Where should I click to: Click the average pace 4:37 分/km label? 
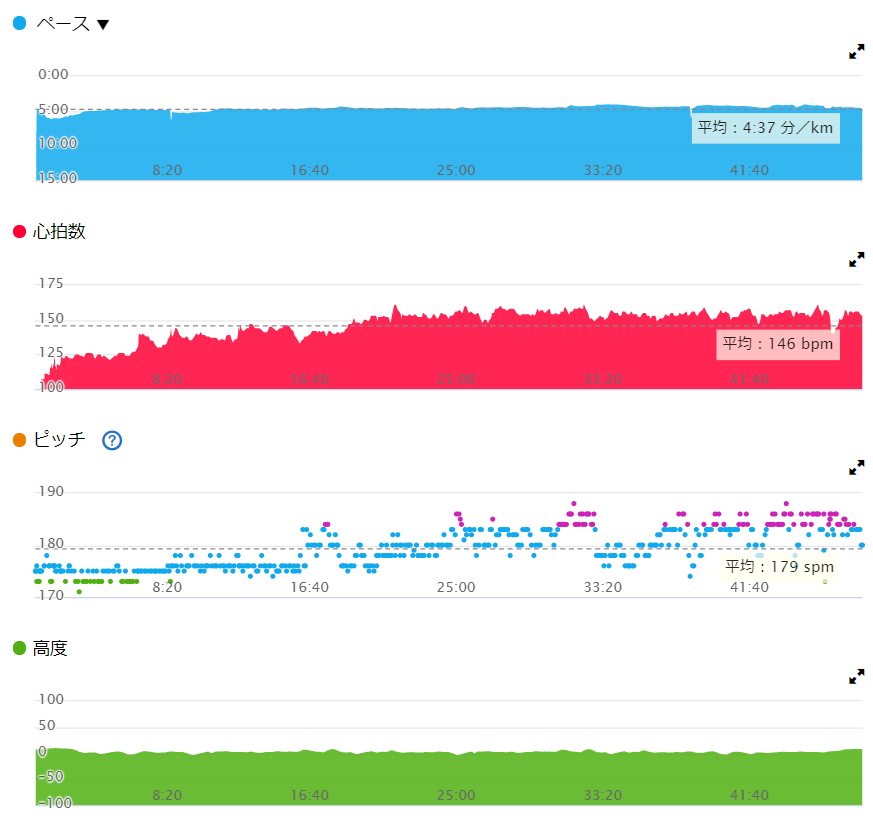(x=765, y=128)
